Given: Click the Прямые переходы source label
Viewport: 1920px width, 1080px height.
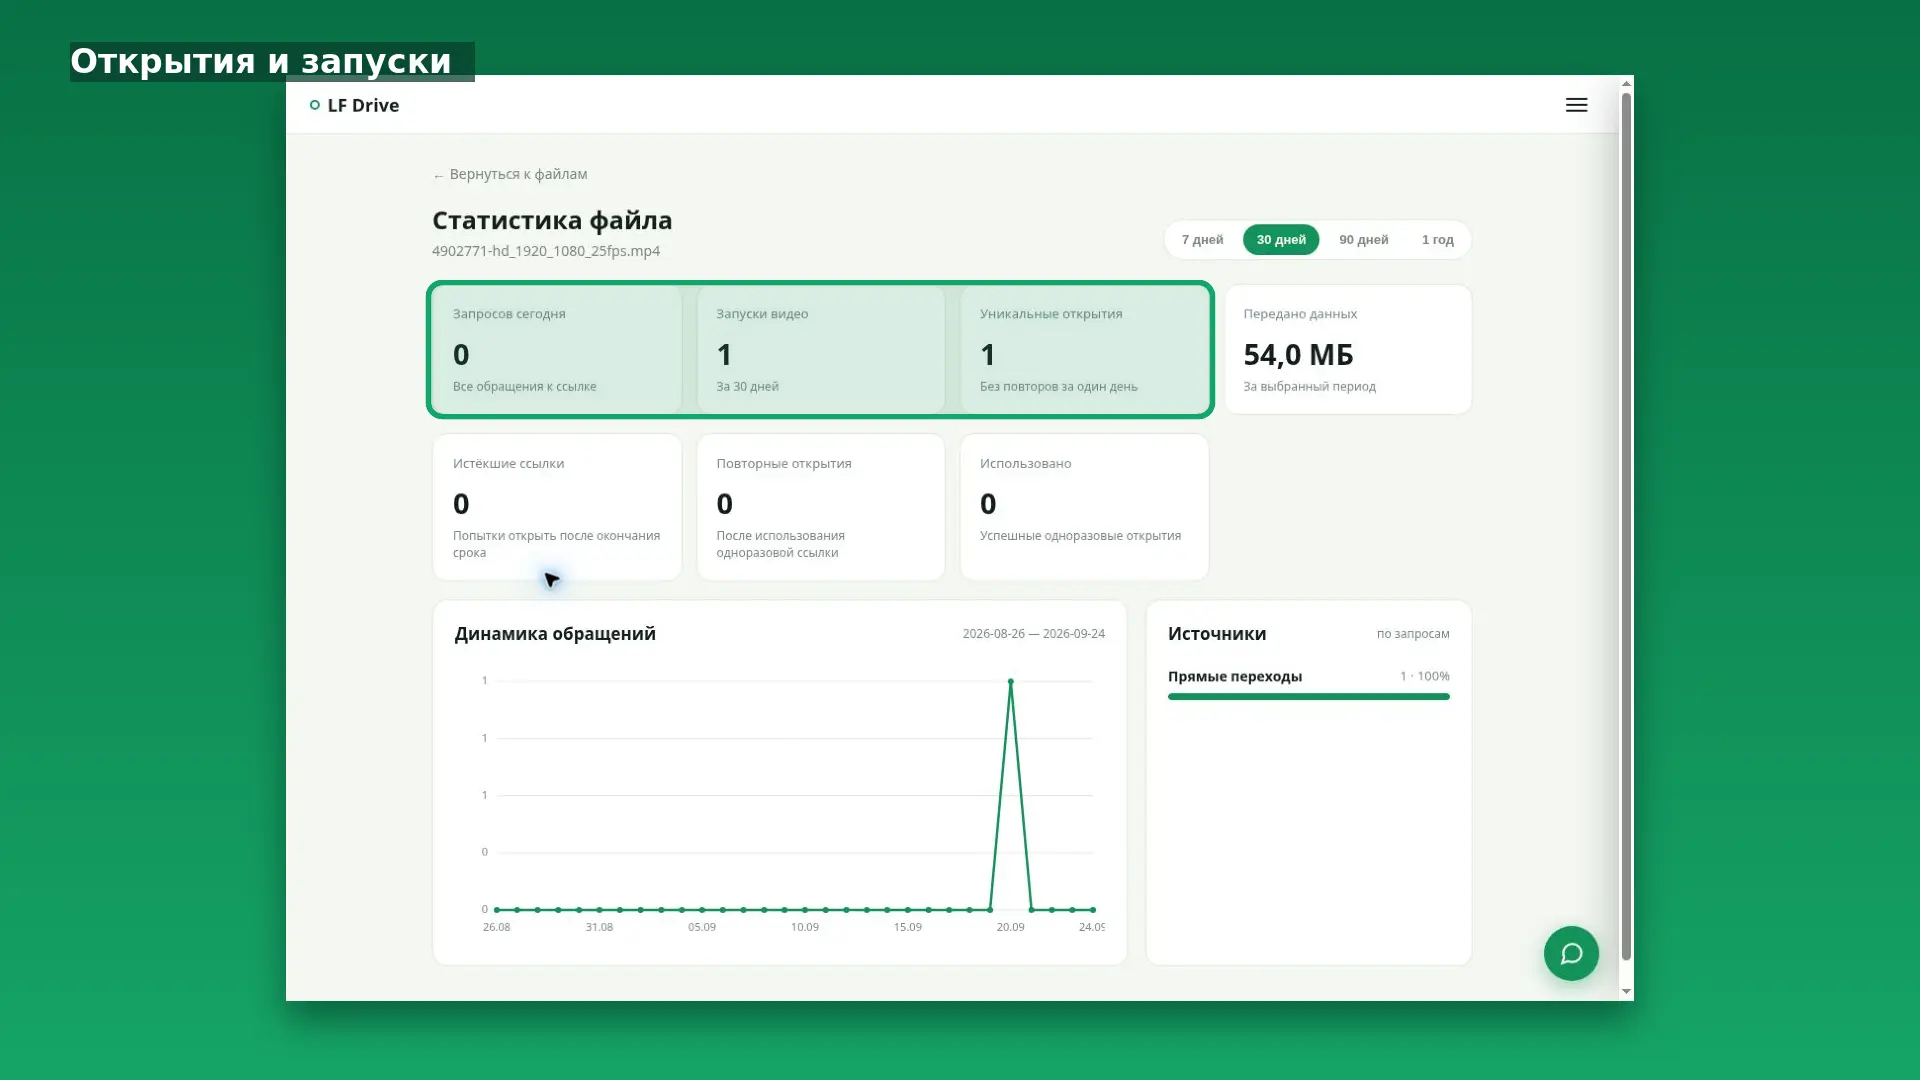Looking at the screenshot, I should tap(1235, 677).
